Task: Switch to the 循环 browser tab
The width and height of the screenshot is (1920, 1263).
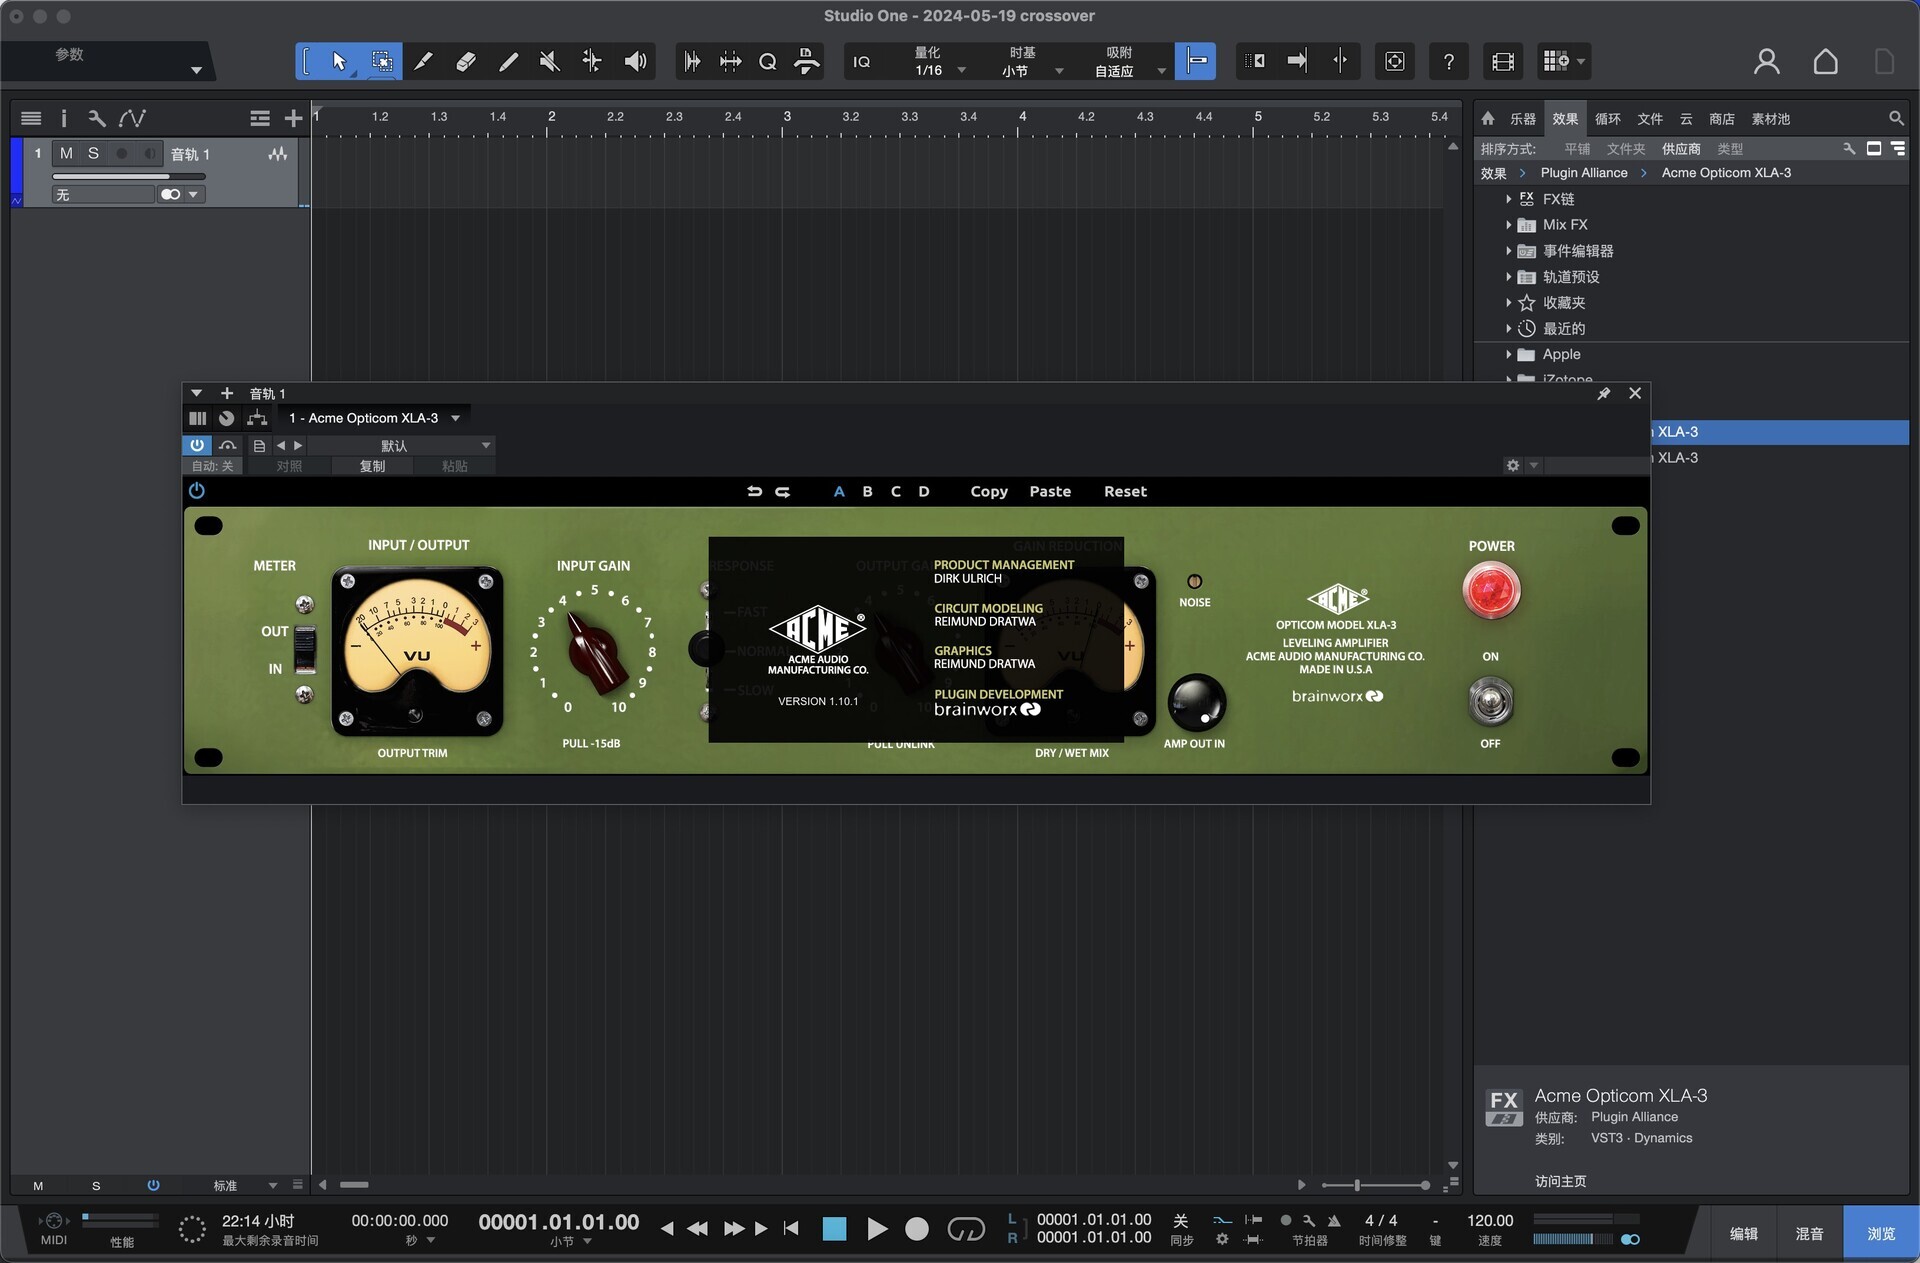Action: click(x=1608, y=119)
